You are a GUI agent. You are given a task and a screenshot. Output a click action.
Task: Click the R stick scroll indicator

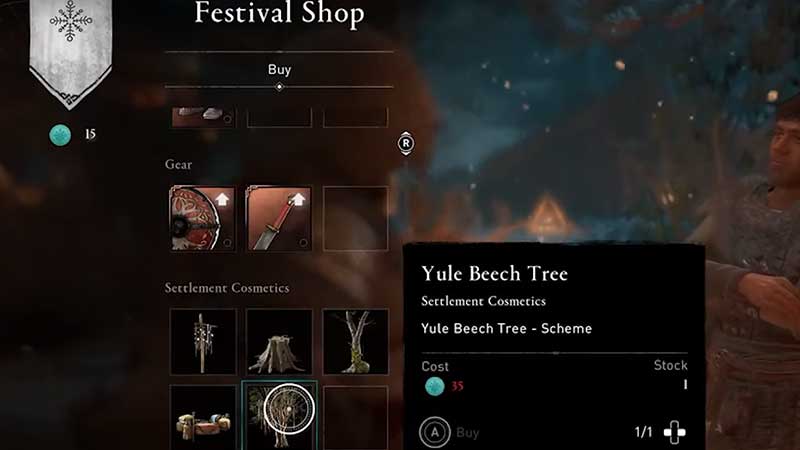pyautogui.click(x=406, y=143)
